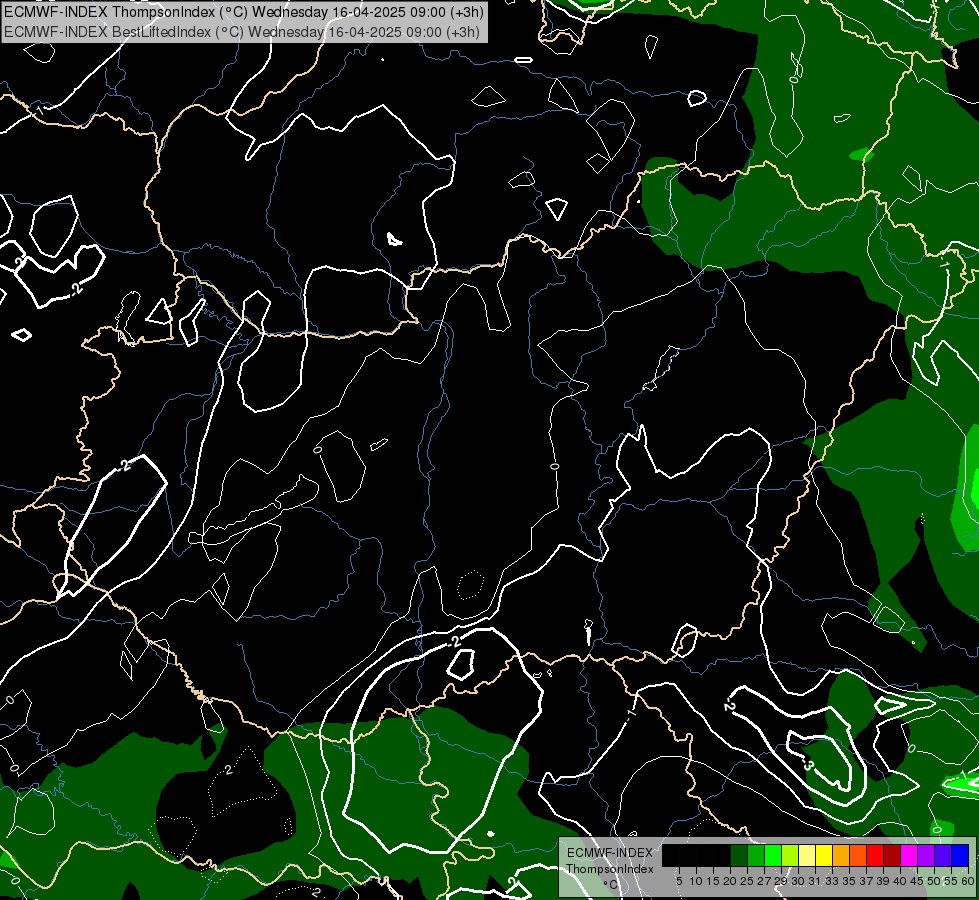This screenshot has height=900, width=979.
Task: Click the yellow-green legend swatch (29-30)
Action: coord(790,855)
